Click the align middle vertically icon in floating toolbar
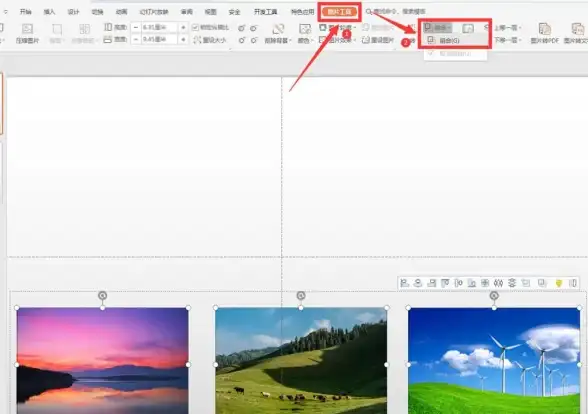The width and height of the screenshot is (588, 414). tap(458, 283)
